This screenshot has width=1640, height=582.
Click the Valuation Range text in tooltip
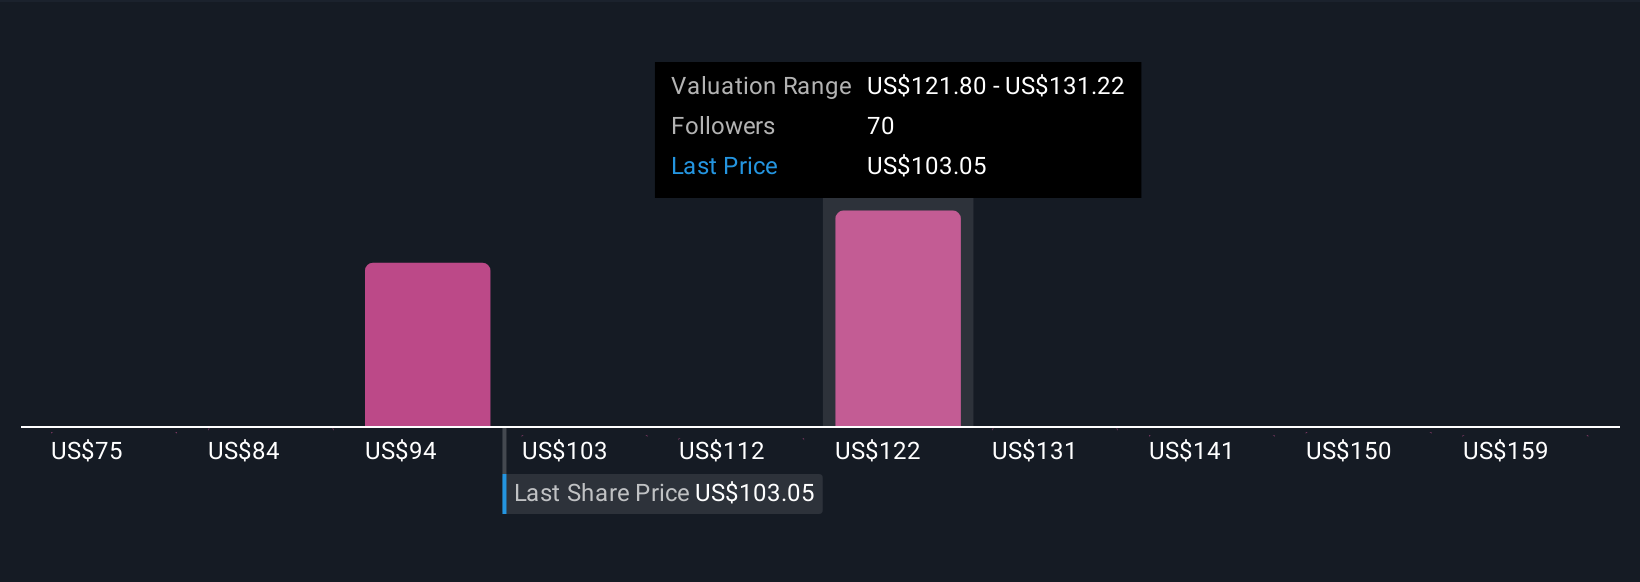coord(761,86)
